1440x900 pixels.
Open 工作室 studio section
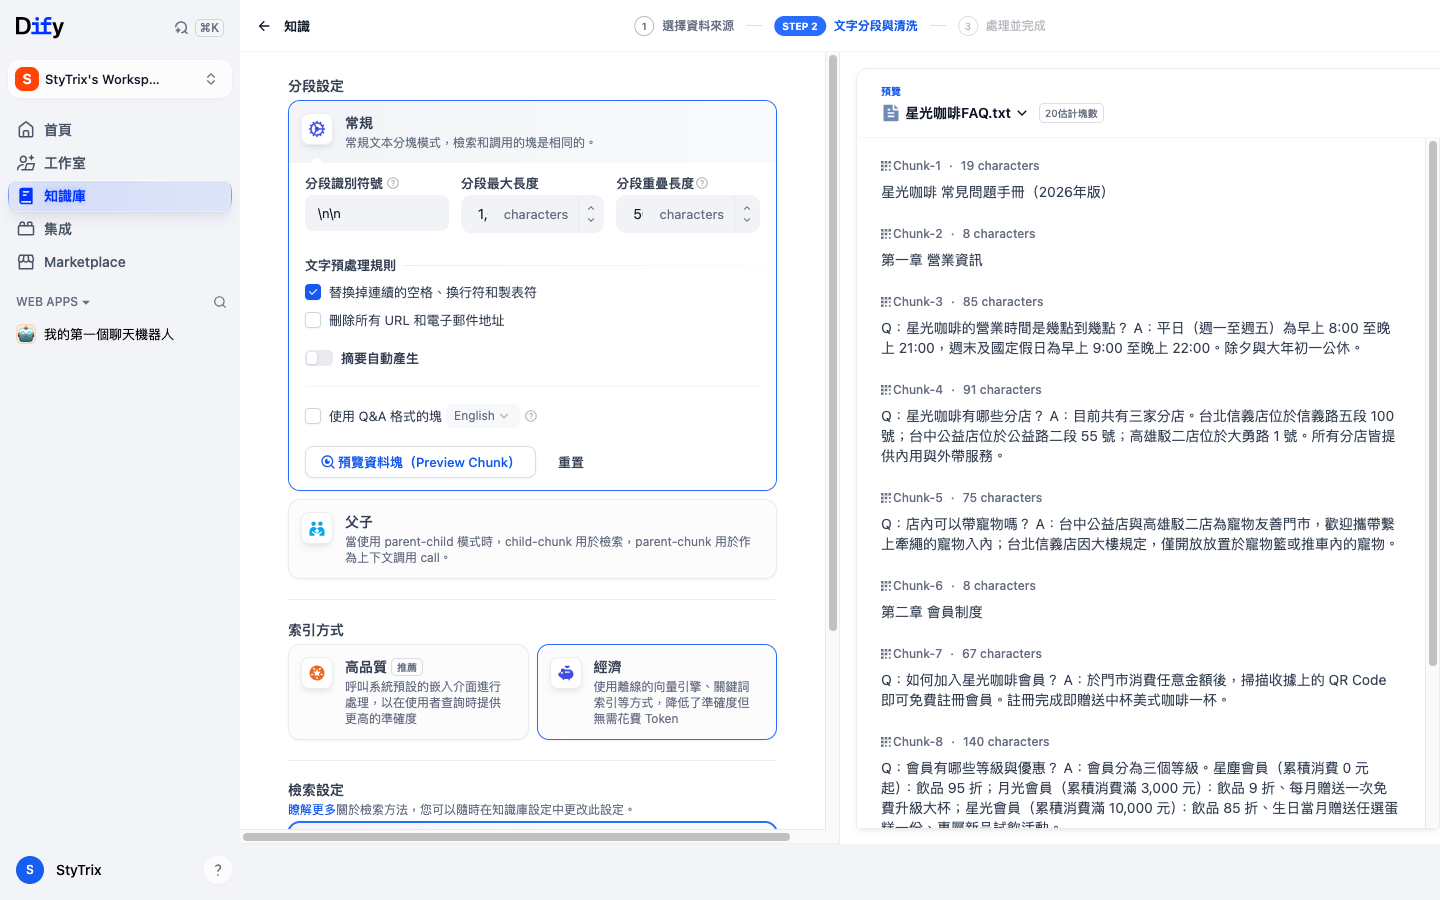tap(120, 163)
